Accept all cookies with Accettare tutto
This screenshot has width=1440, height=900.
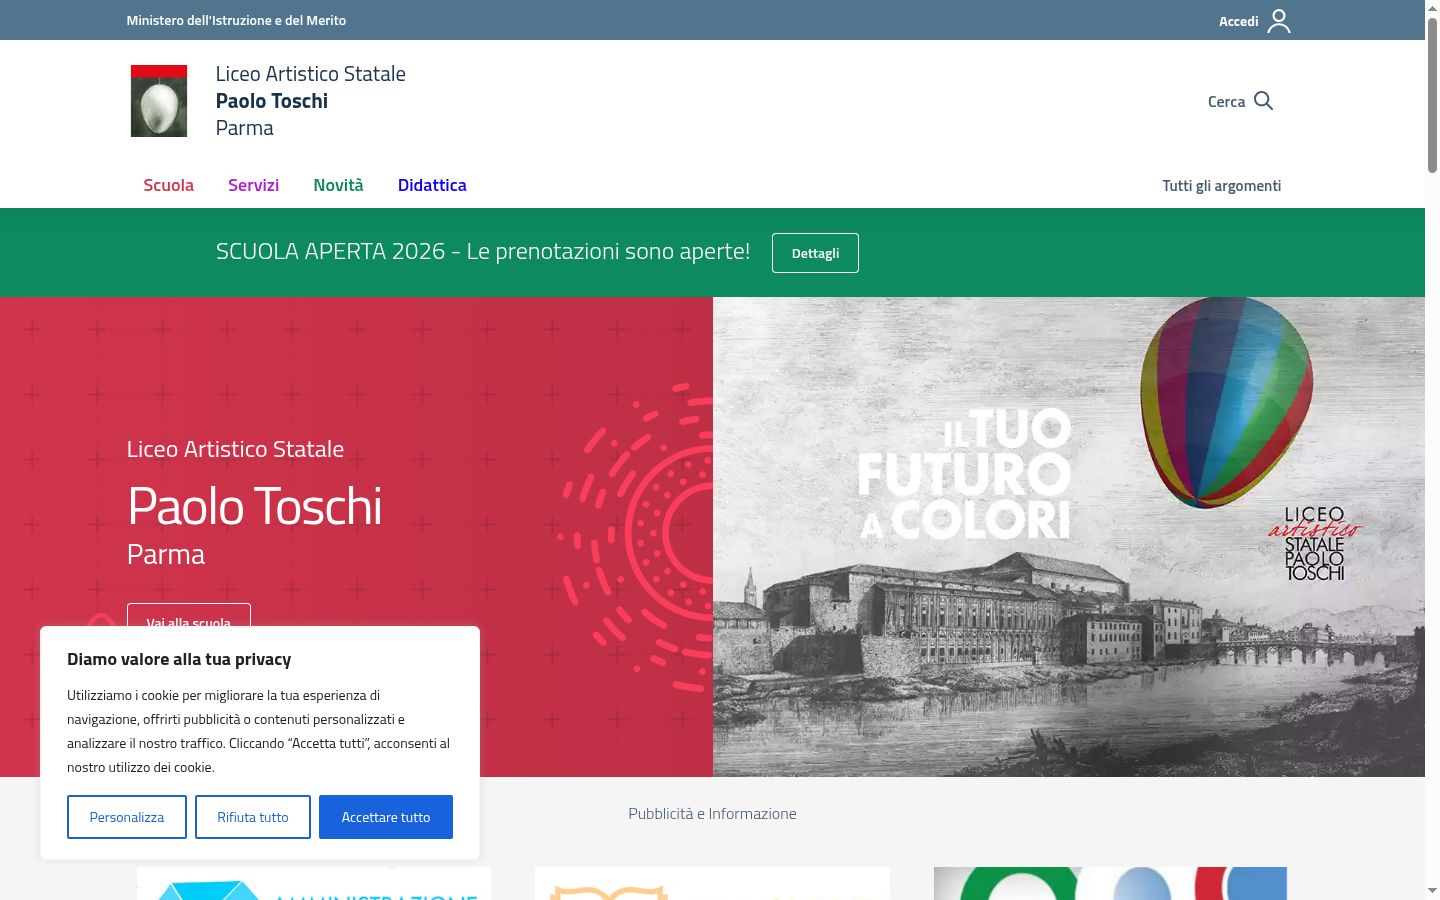tap(386, 817)
